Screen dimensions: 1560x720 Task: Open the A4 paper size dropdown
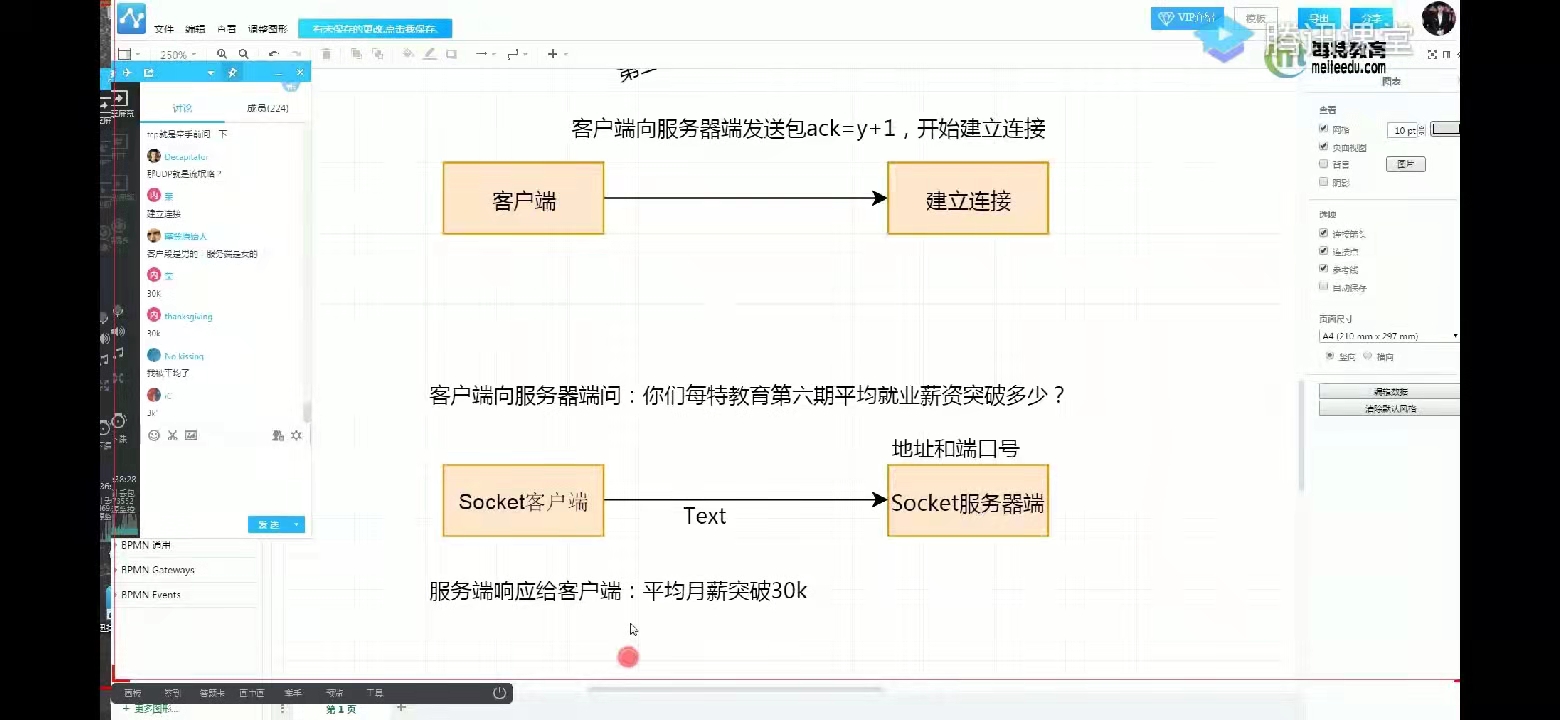pos(1389,337)
